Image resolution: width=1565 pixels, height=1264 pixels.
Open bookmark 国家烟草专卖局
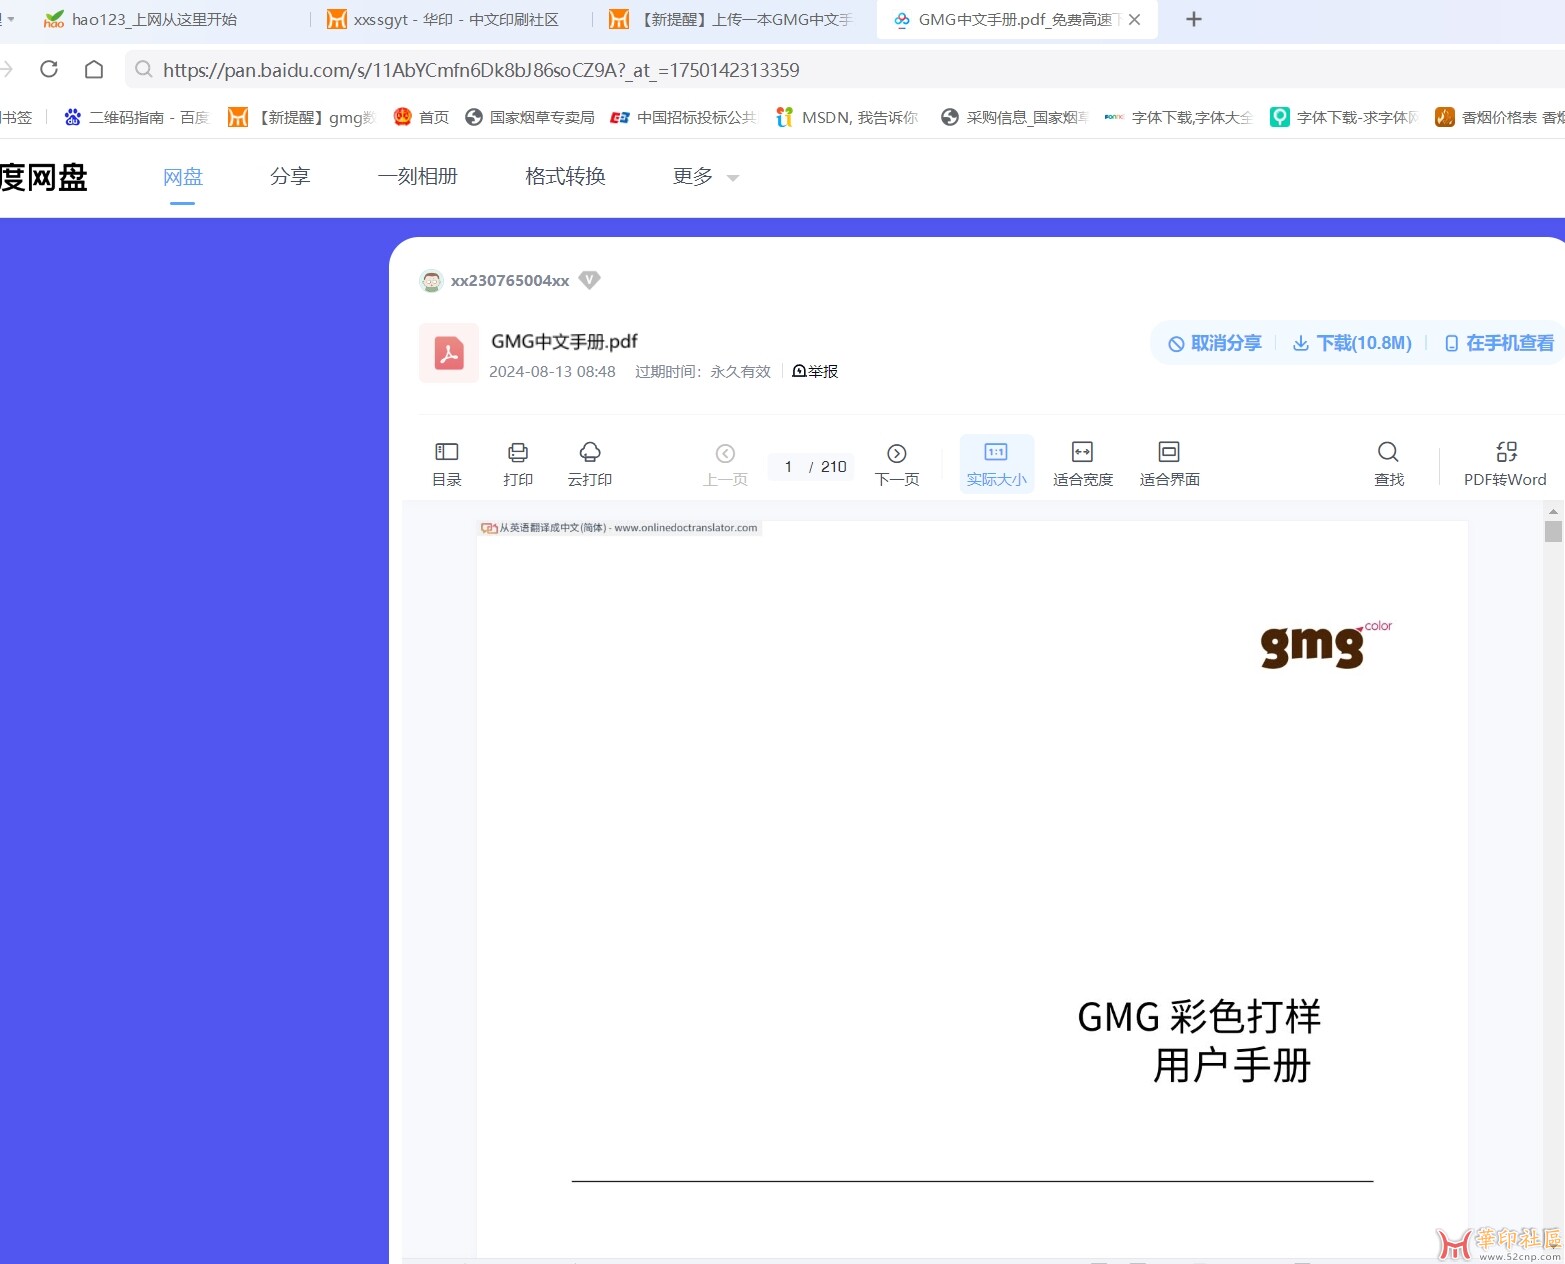pos(530,118)
